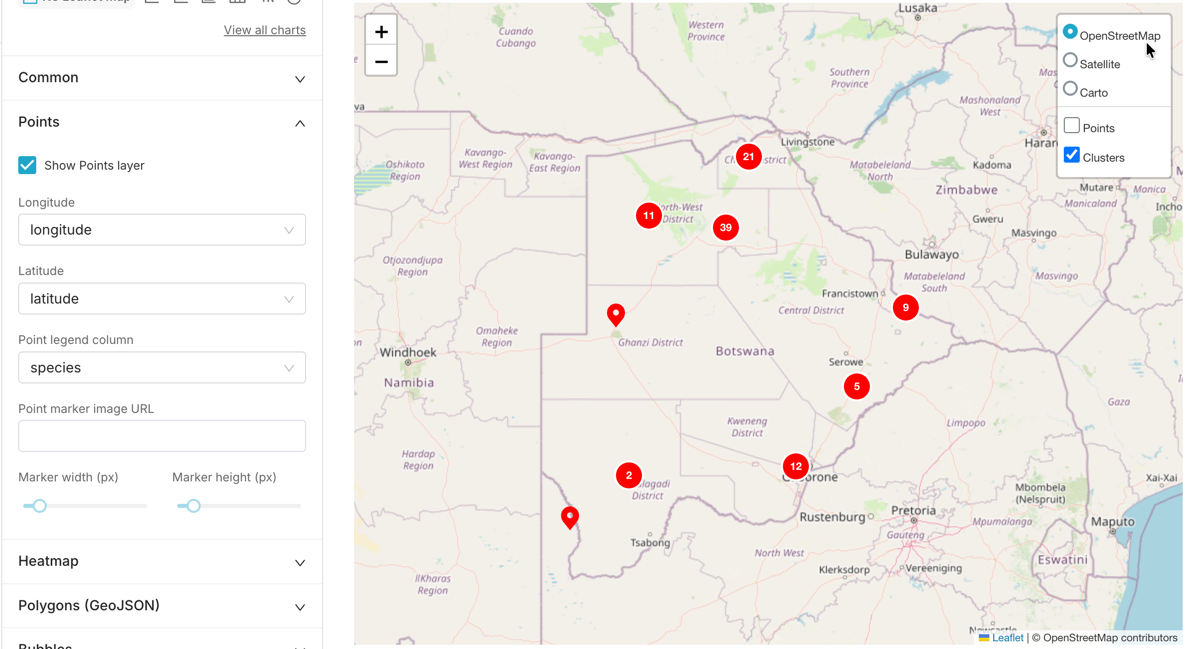Open the View all charts link

(x=265, y=30)
